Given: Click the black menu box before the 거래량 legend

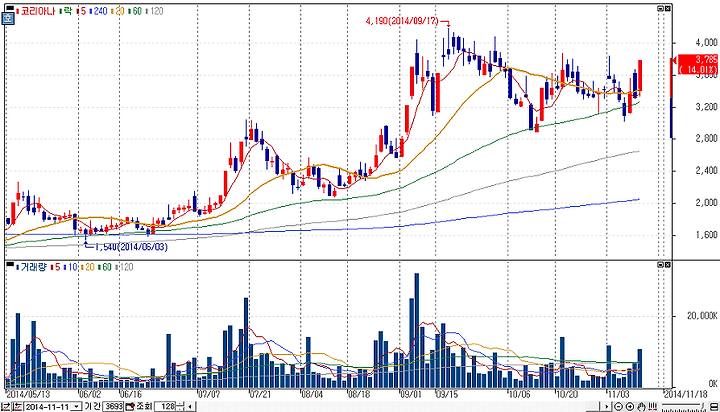Looking at the screenshot, I should point(10,264).
